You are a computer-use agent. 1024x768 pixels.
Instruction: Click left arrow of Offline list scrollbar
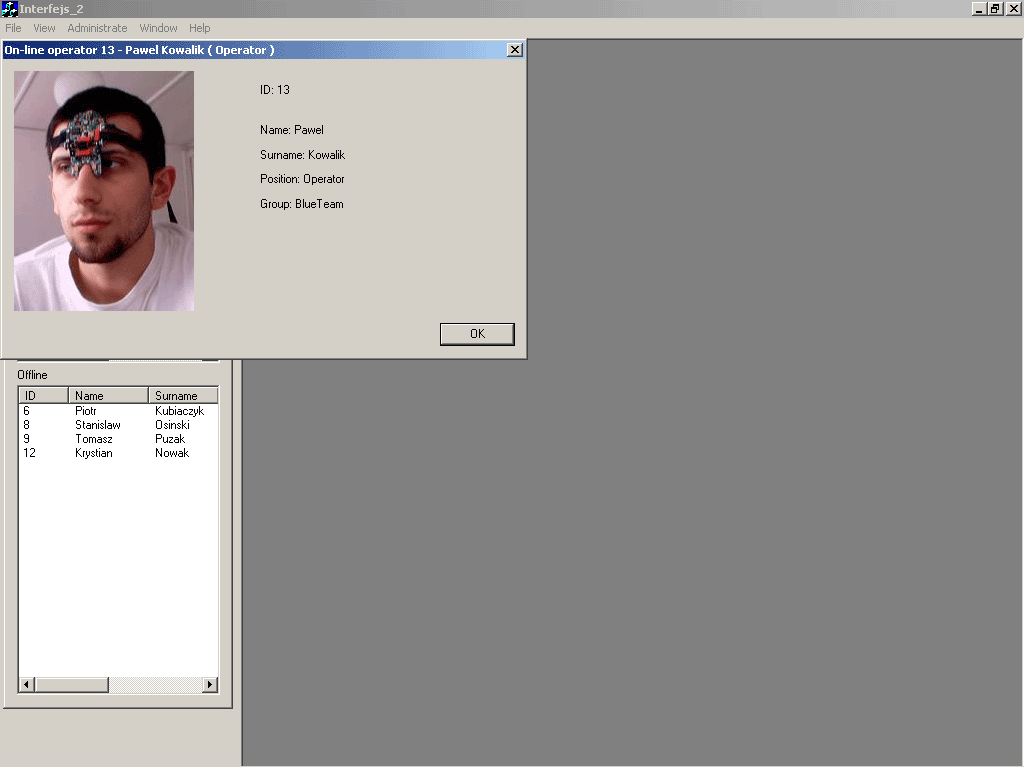point(27,684)
